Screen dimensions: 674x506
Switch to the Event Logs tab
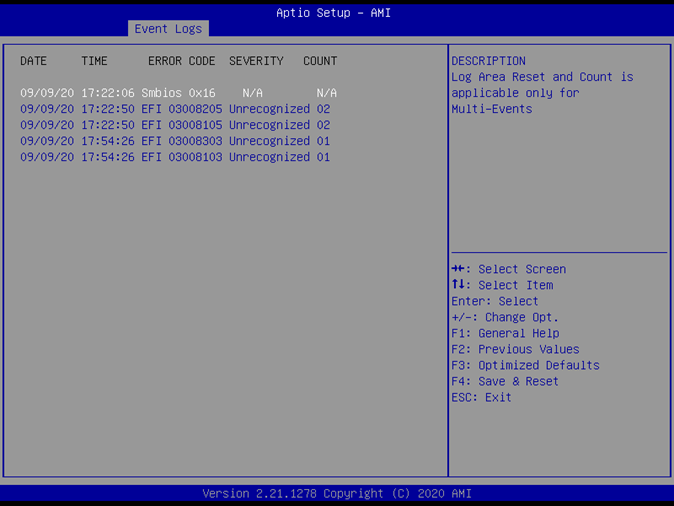[168, 29]
